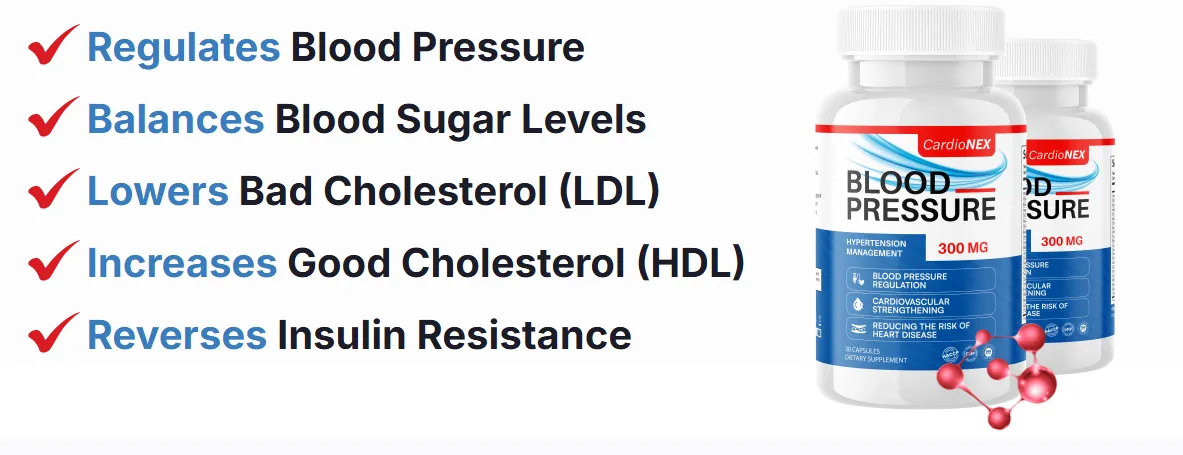Click the blue word "Lowers"

pos(158,192)
